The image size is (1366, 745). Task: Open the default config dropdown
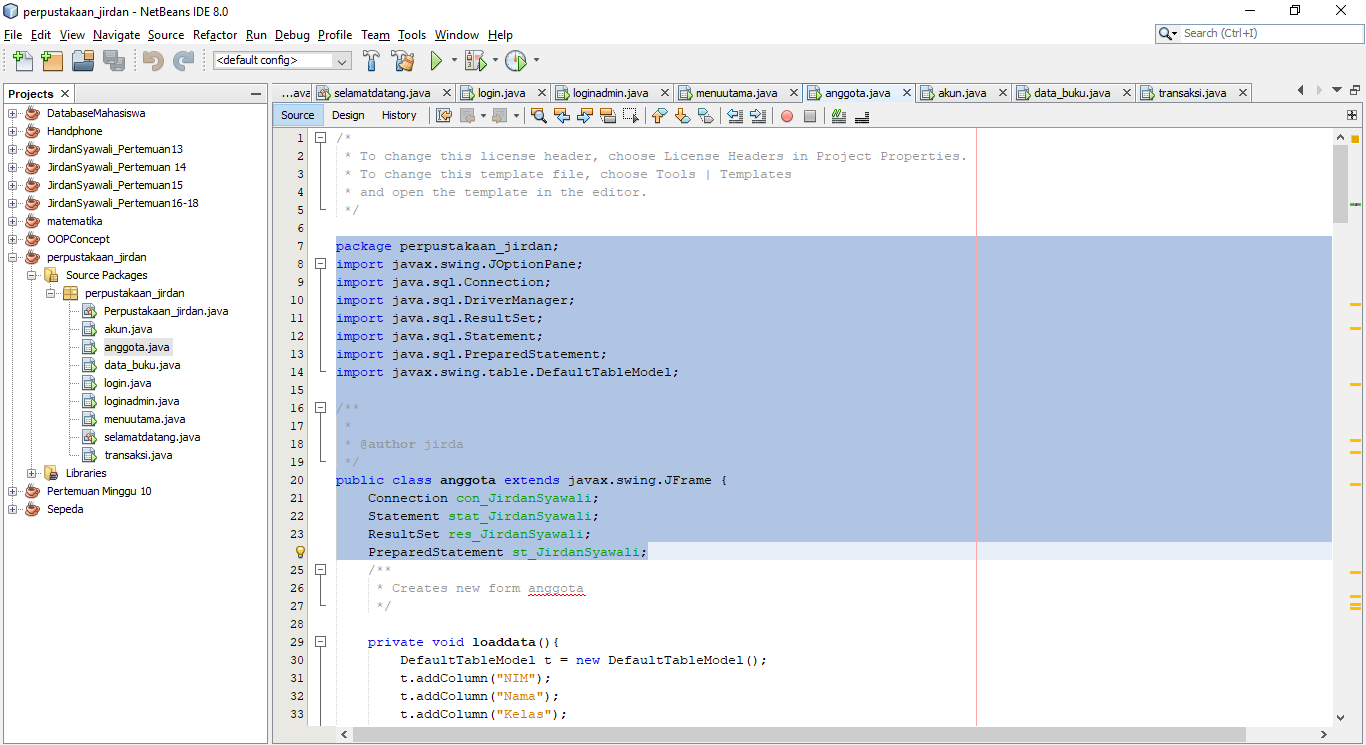(341, 61)
